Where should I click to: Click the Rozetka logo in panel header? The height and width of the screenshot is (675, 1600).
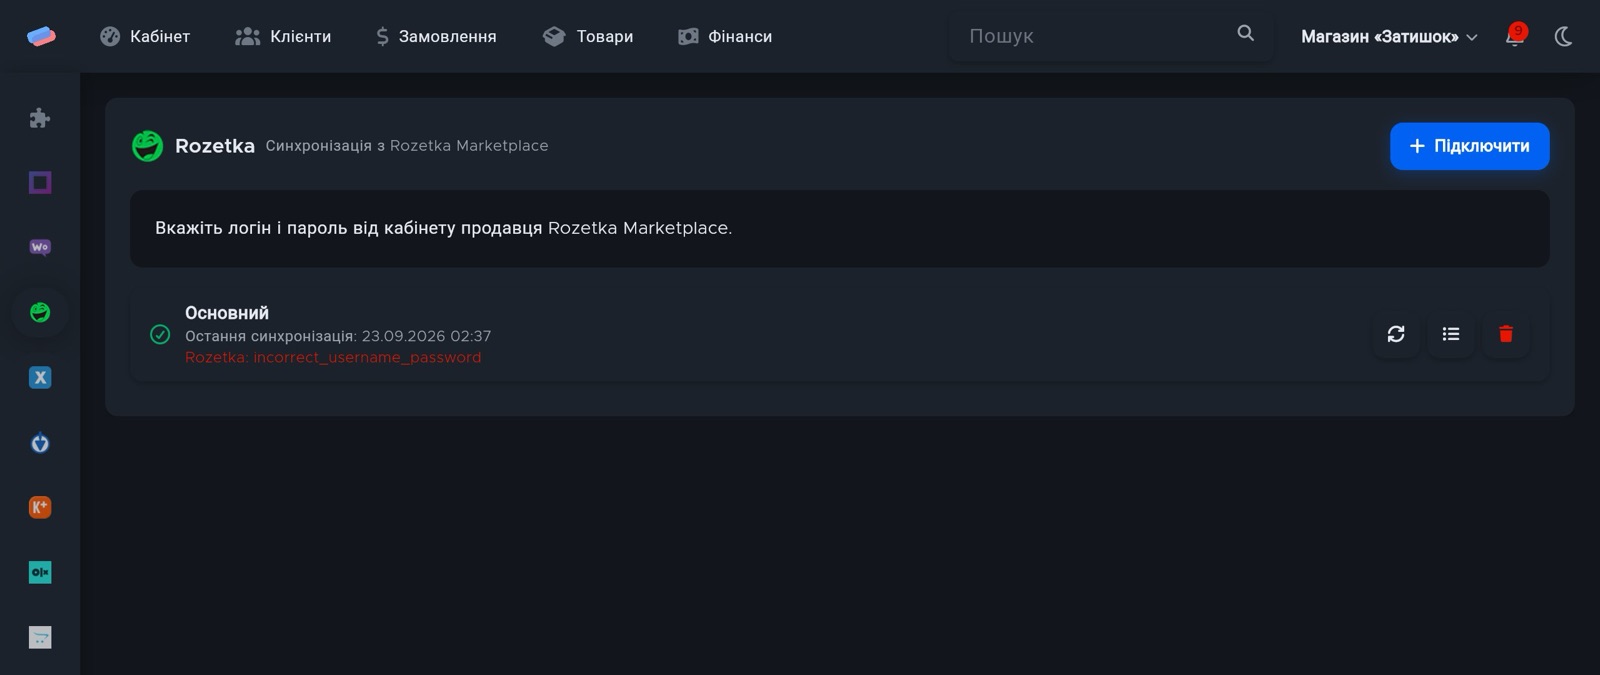[147, 146]
